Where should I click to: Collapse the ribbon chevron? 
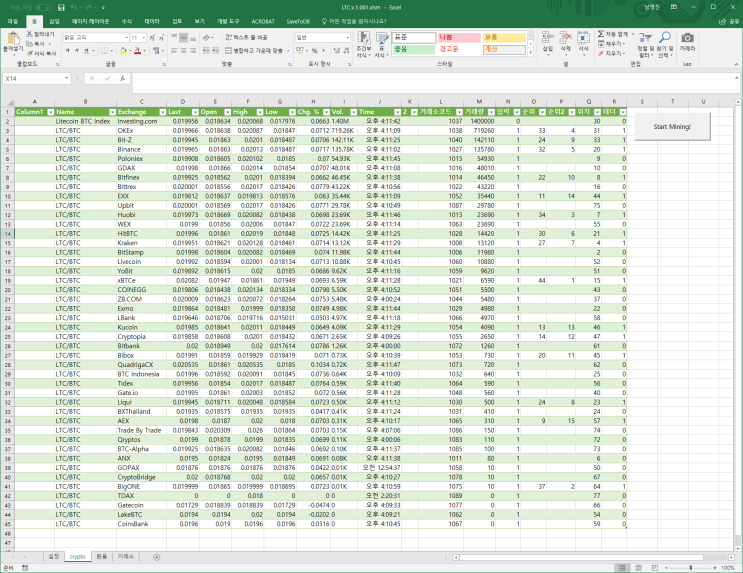736,64
